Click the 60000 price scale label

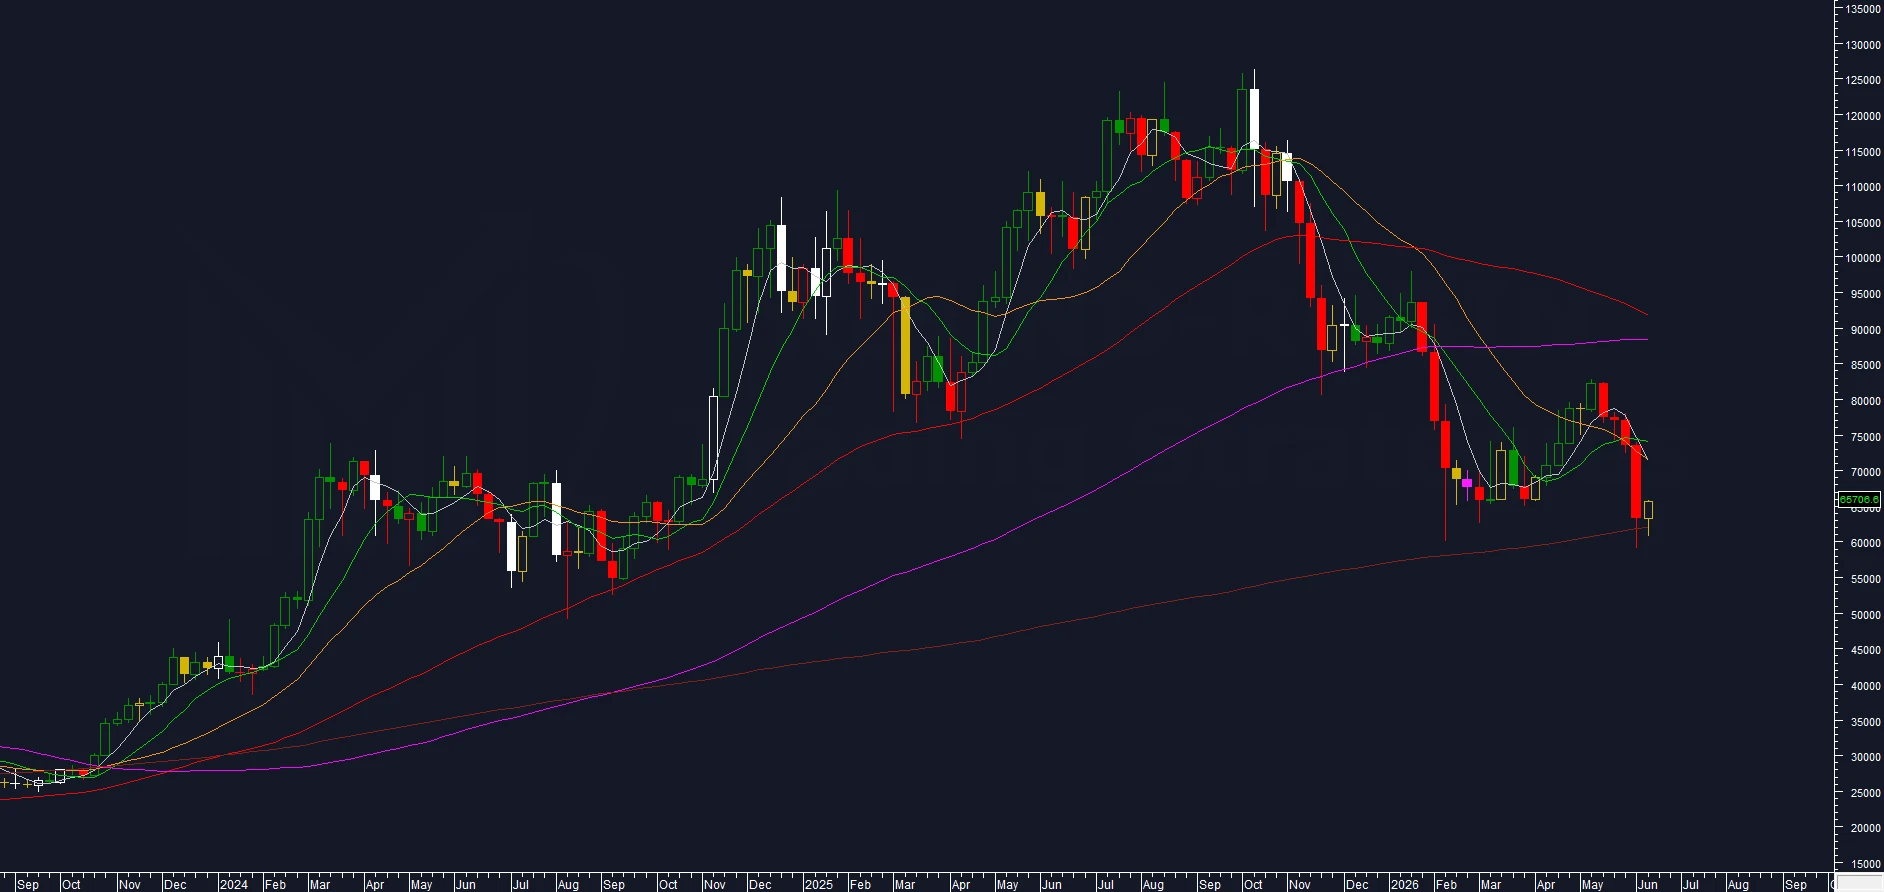click(1865, 543)
